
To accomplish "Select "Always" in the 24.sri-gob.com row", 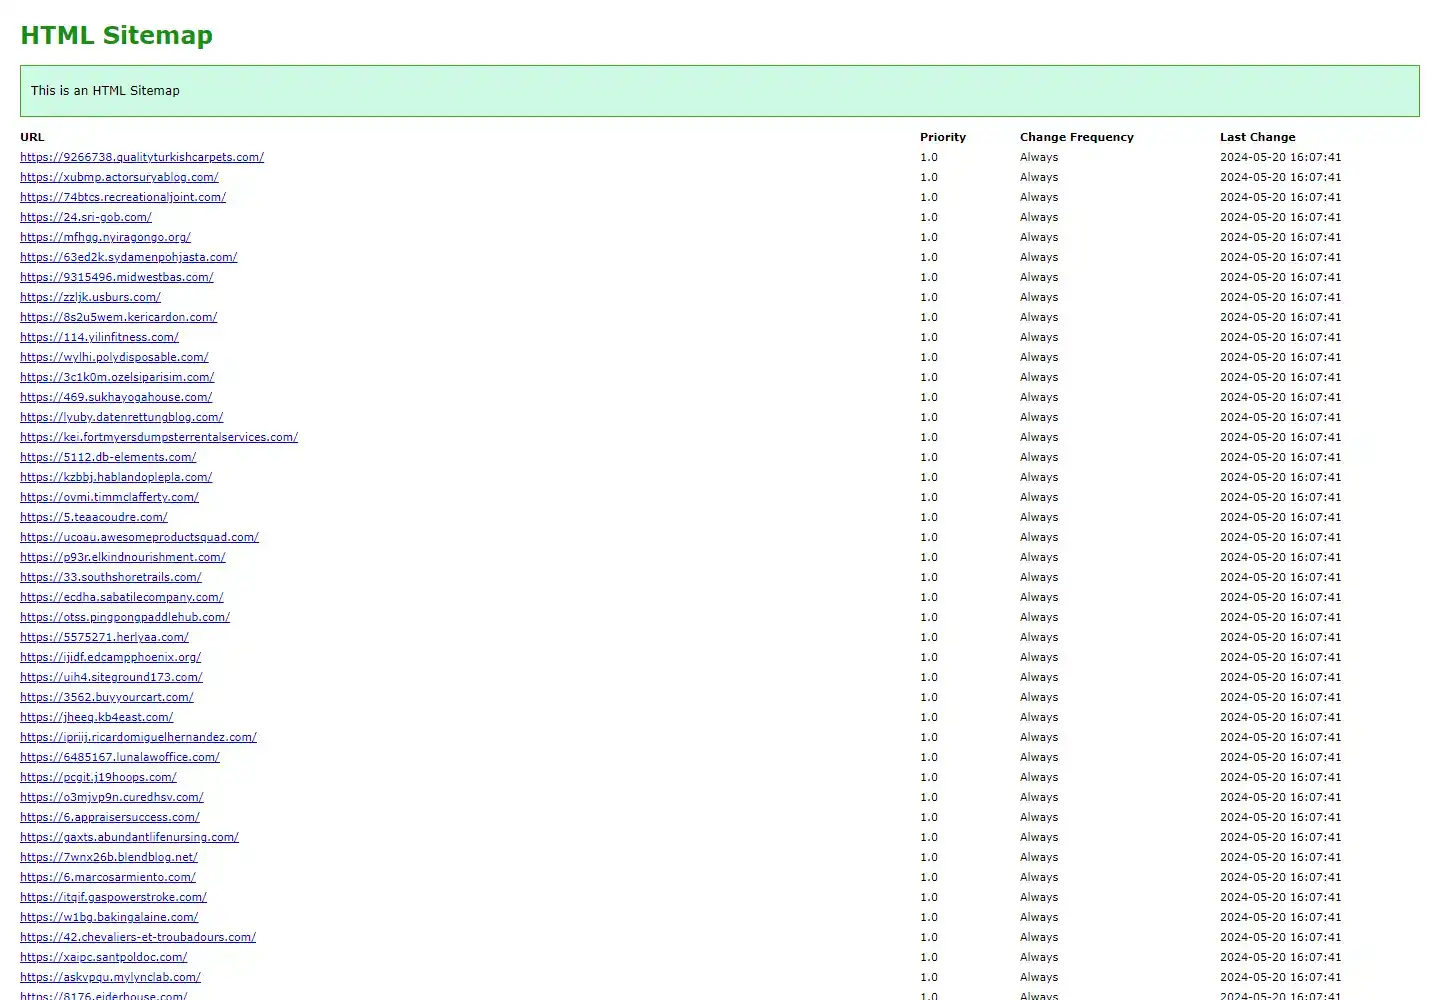I will click(x=1039, y=217).
